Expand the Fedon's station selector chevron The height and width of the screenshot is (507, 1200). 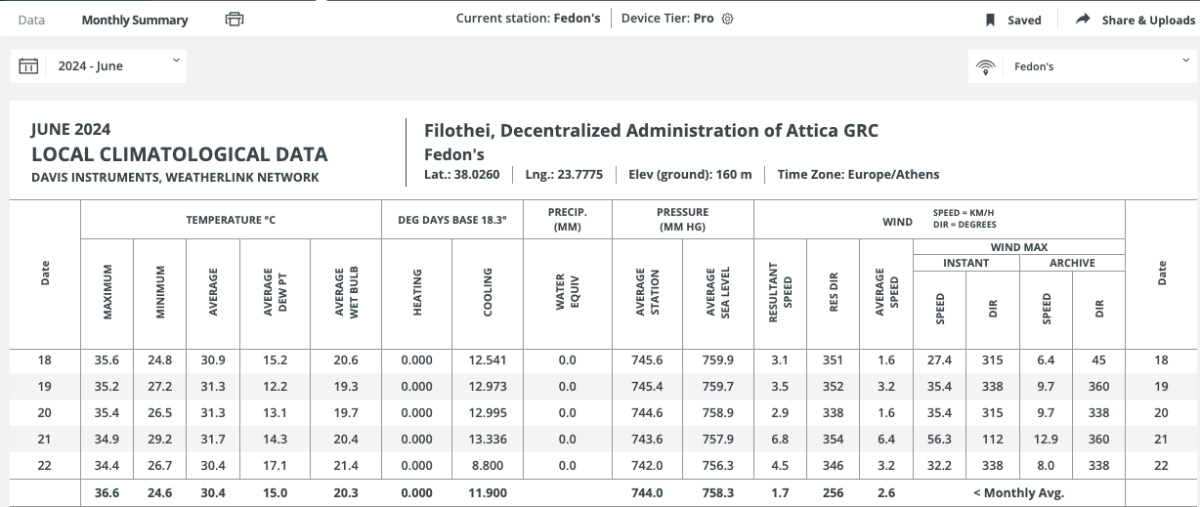click(1185, 62)
